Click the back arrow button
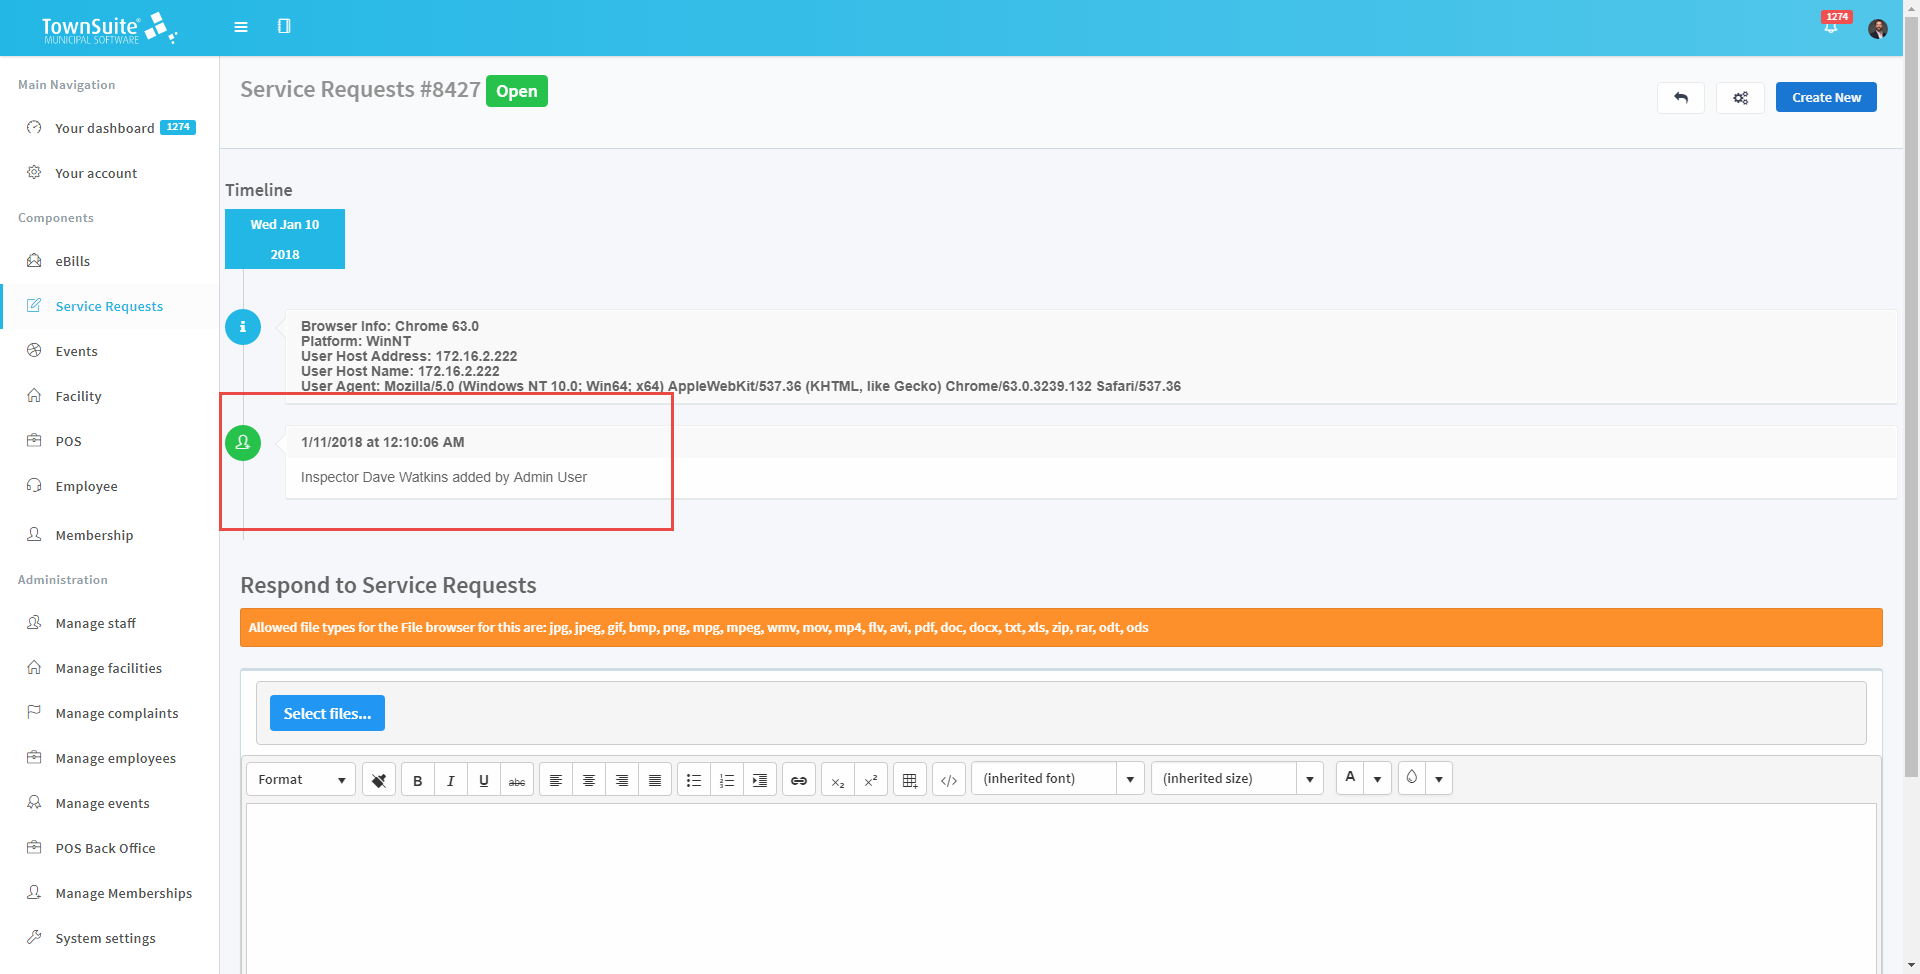The width and height of the screenshot is (1920, 974). coord(1680,98)
